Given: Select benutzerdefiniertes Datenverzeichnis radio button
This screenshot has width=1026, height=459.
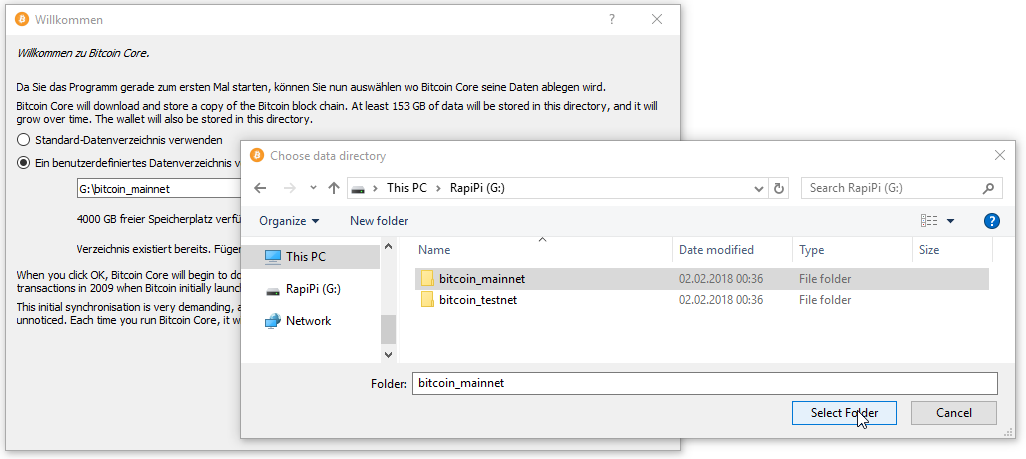Looking at the screenshot, I should click(x=24, y=162).
